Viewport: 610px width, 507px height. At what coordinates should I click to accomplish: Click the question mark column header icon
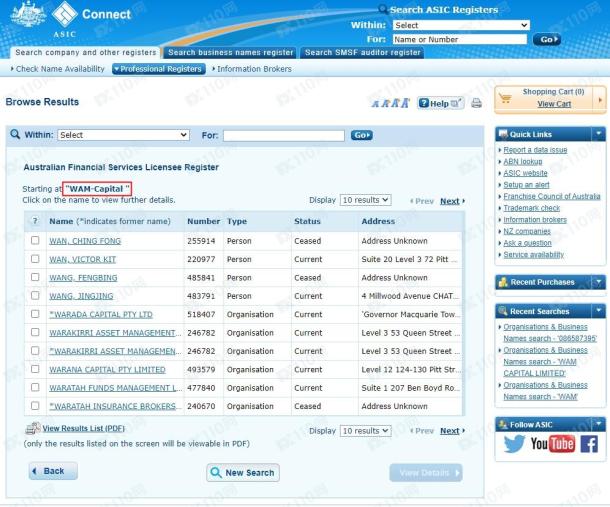click(35, 221)
